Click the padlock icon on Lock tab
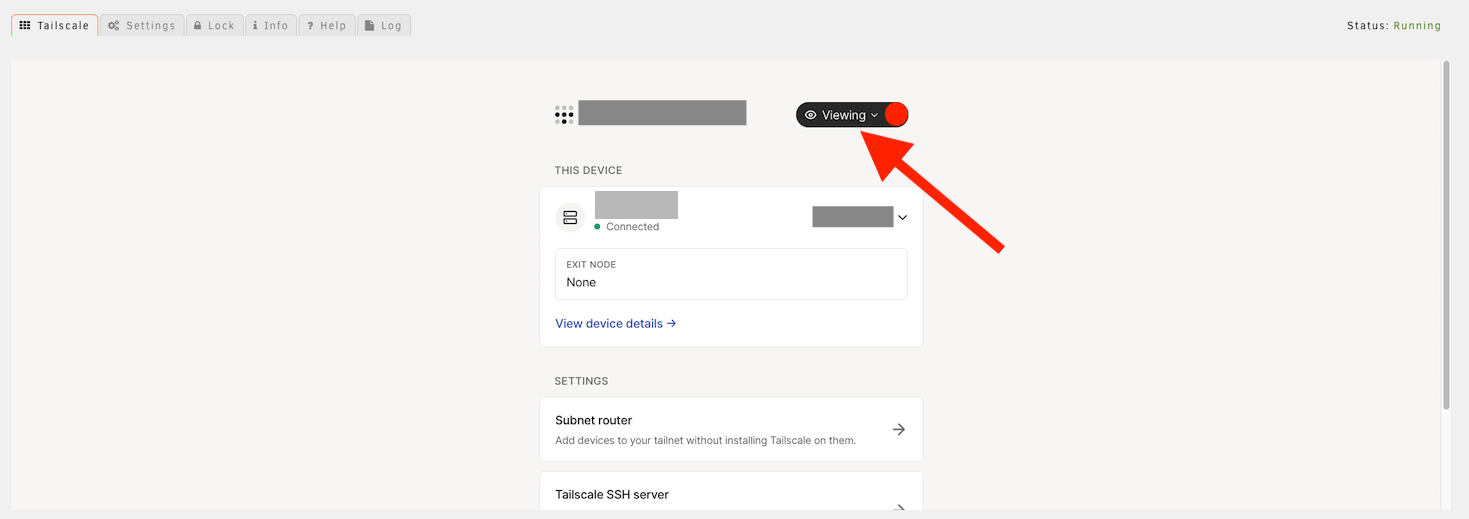1469x519 pixels. pyautogui.click(x=197, y=26)
